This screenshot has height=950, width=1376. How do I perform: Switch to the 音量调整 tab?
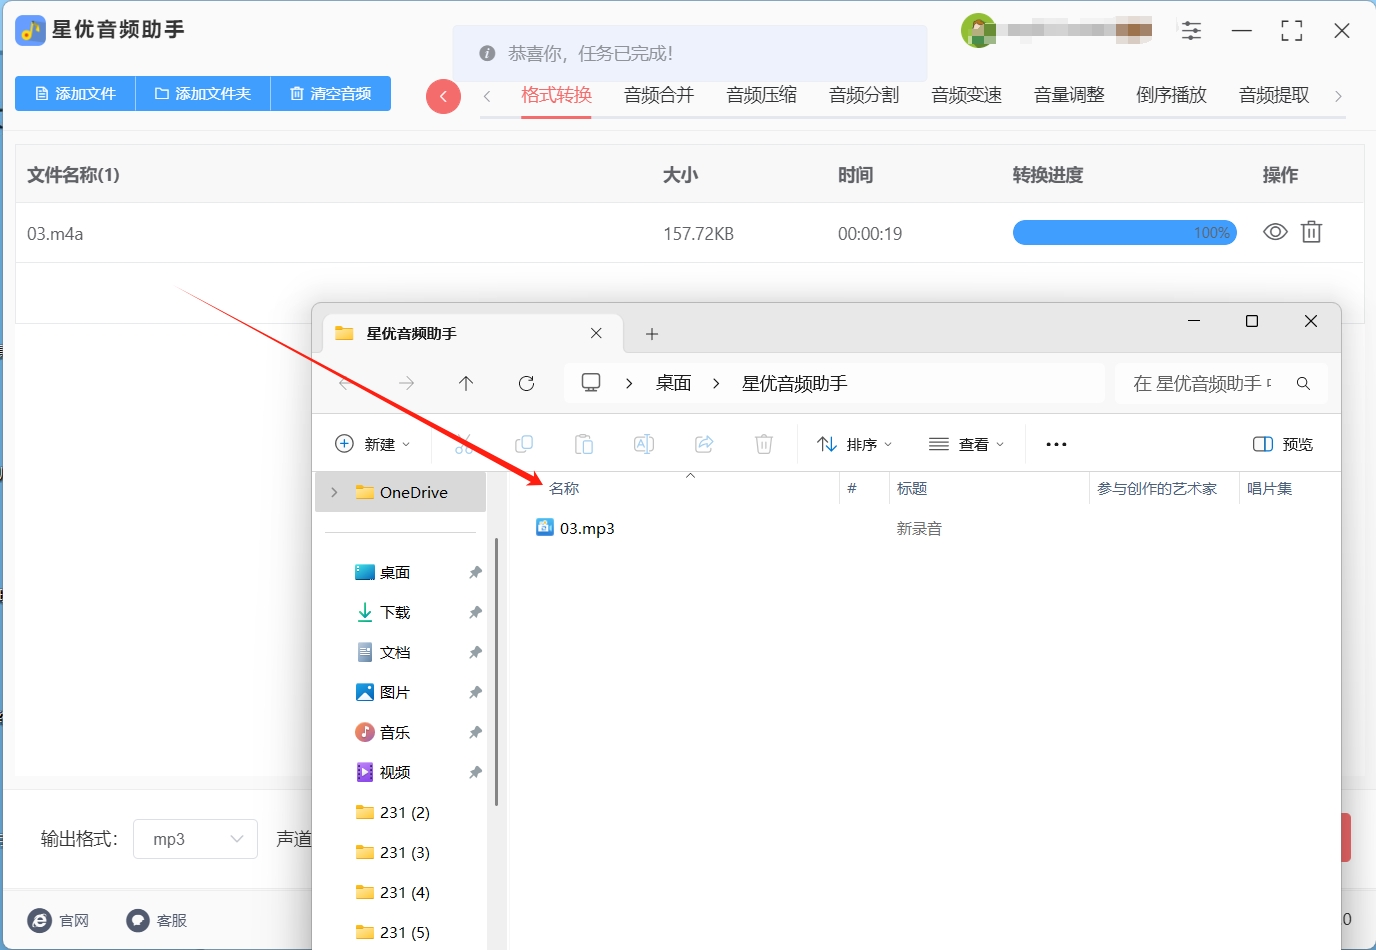[1069, 95]
